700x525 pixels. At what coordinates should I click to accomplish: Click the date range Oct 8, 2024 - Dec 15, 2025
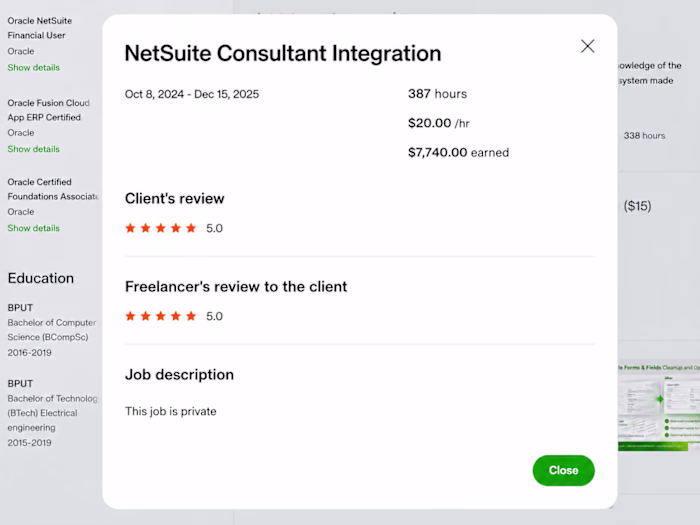(192, 94)
